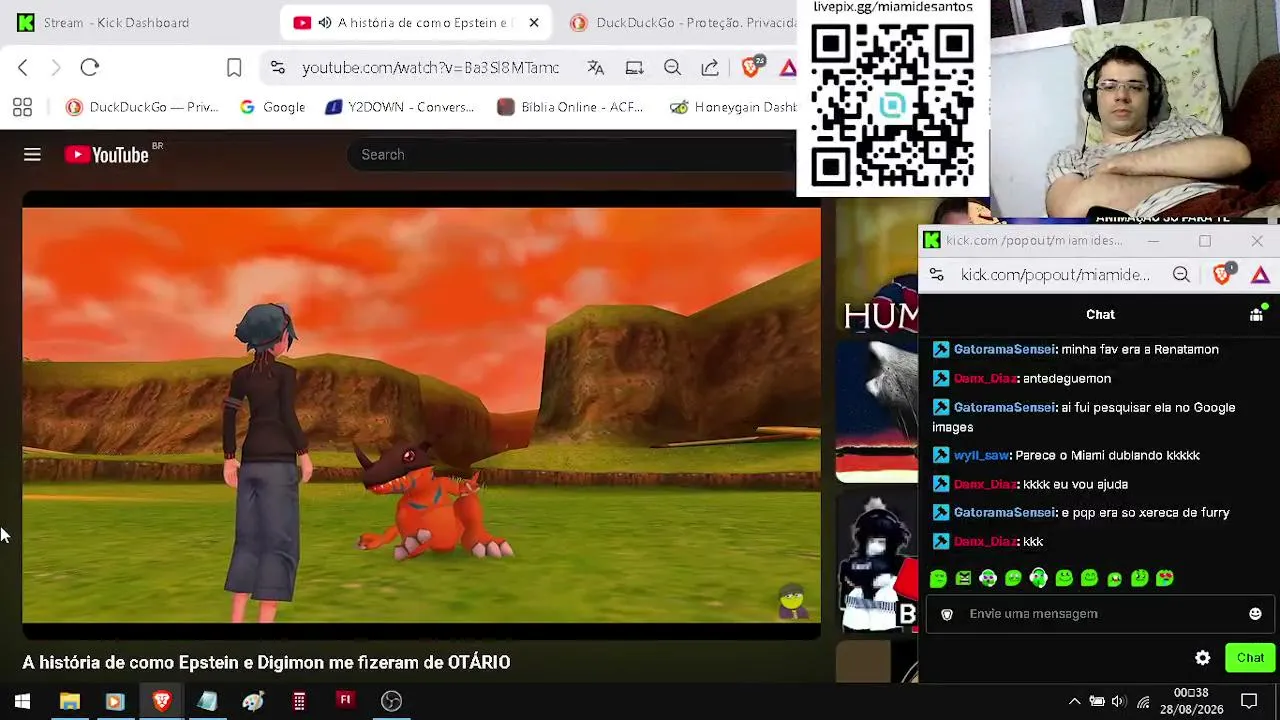The image size is (1280, 720).
Task: Open File Explorer from the taskbar
Action: point(69,701)
